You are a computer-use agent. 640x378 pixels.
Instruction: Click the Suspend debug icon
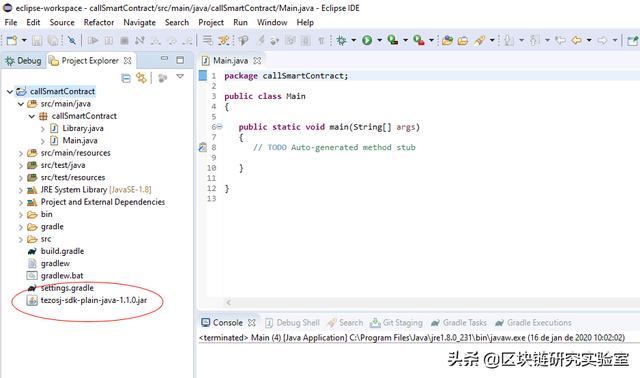click(x=109, y=40)
